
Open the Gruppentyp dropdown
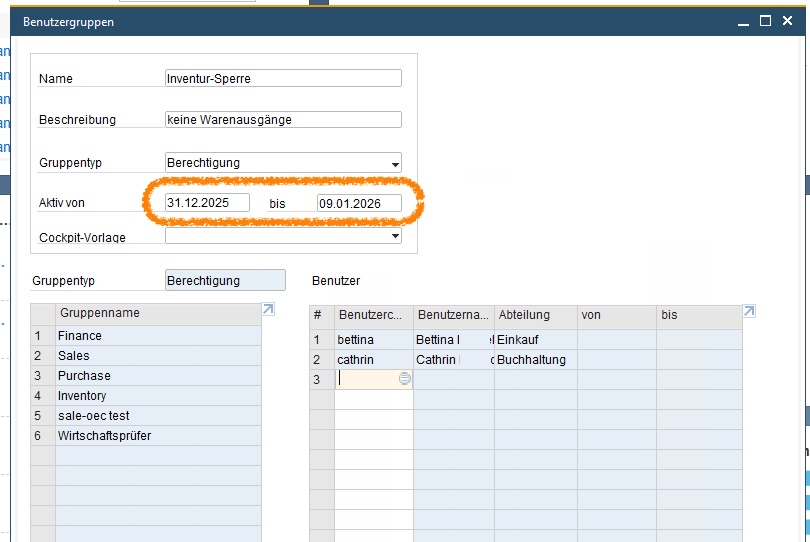click(x=395, y=164)
